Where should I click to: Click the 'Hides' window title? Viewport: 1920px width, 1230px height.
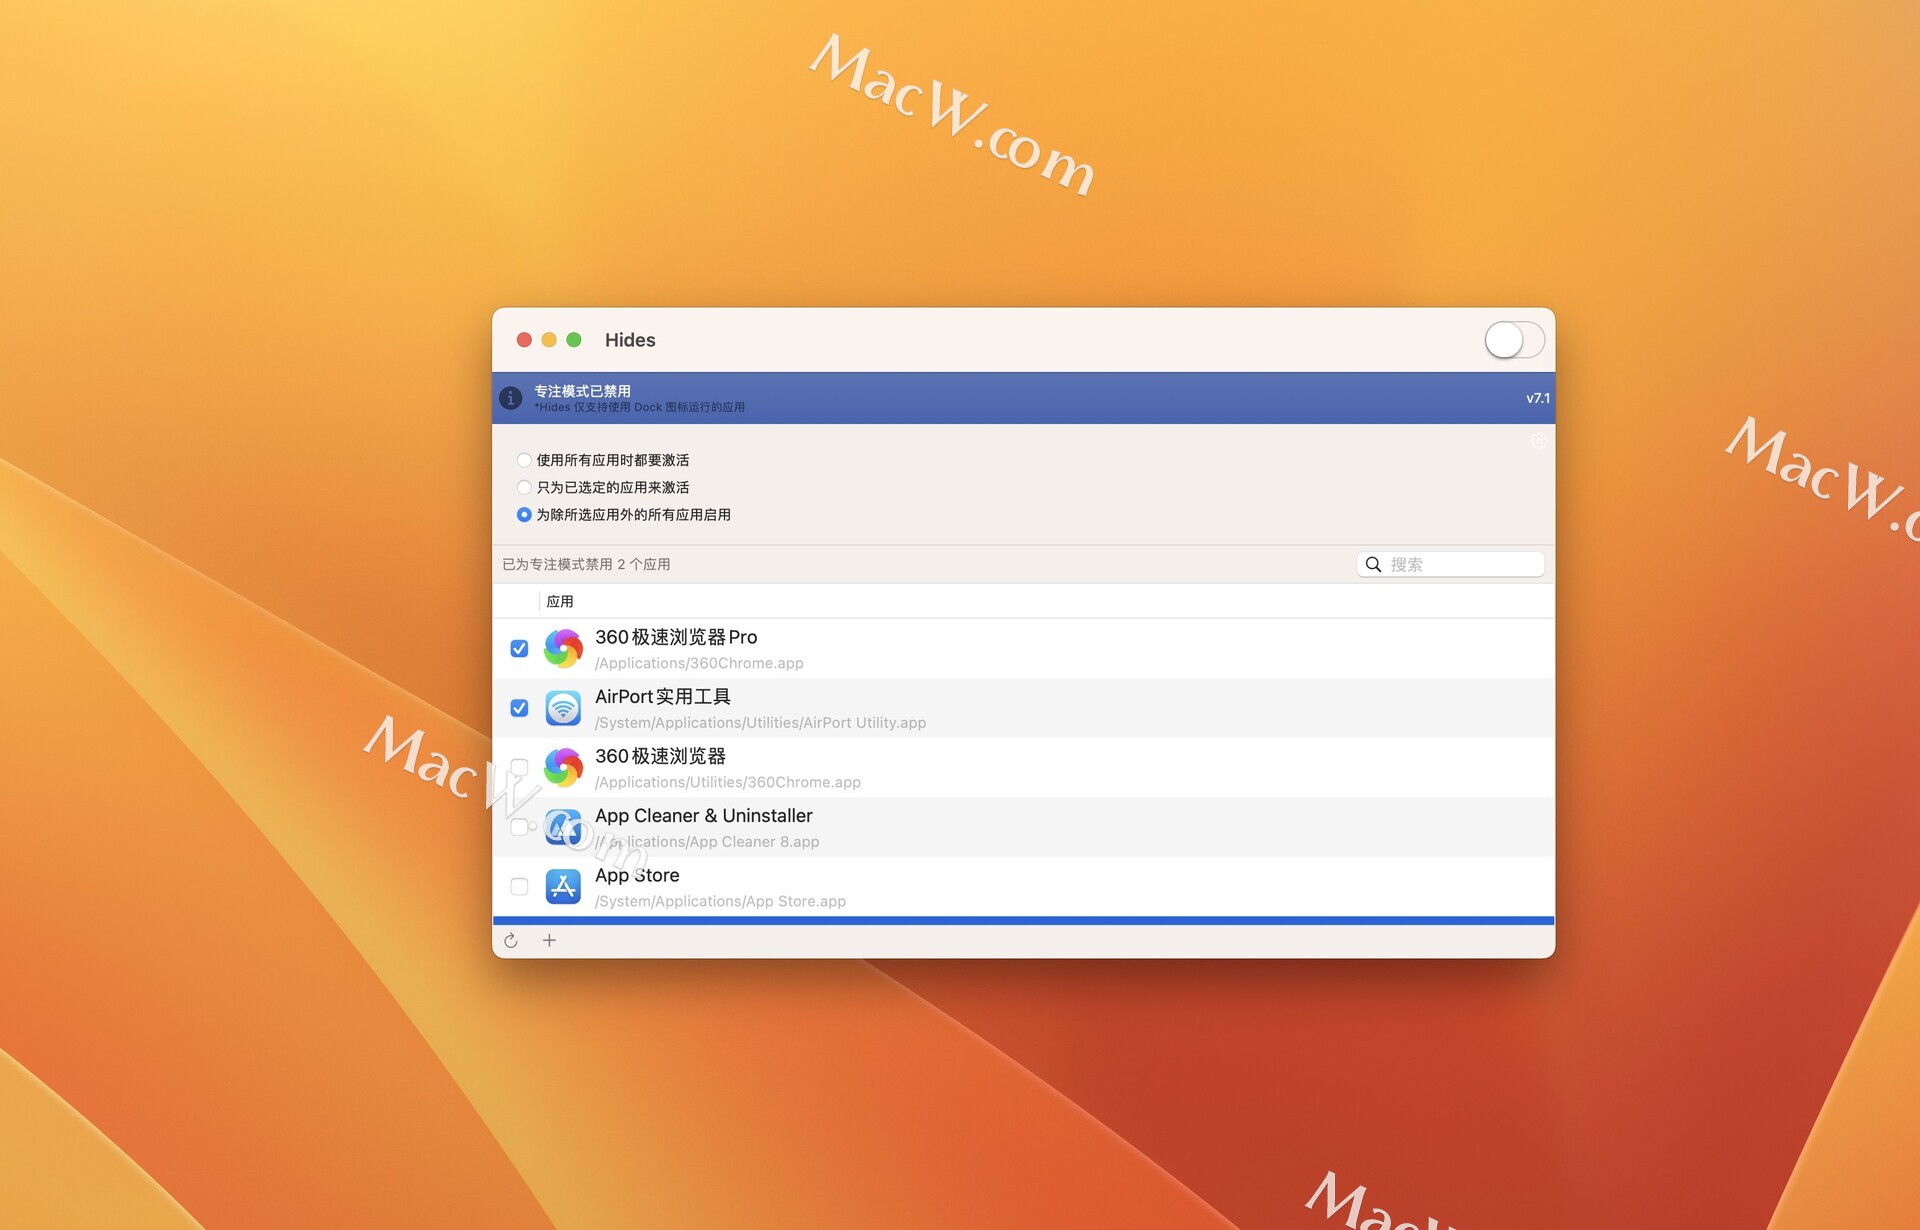[630, 340]
